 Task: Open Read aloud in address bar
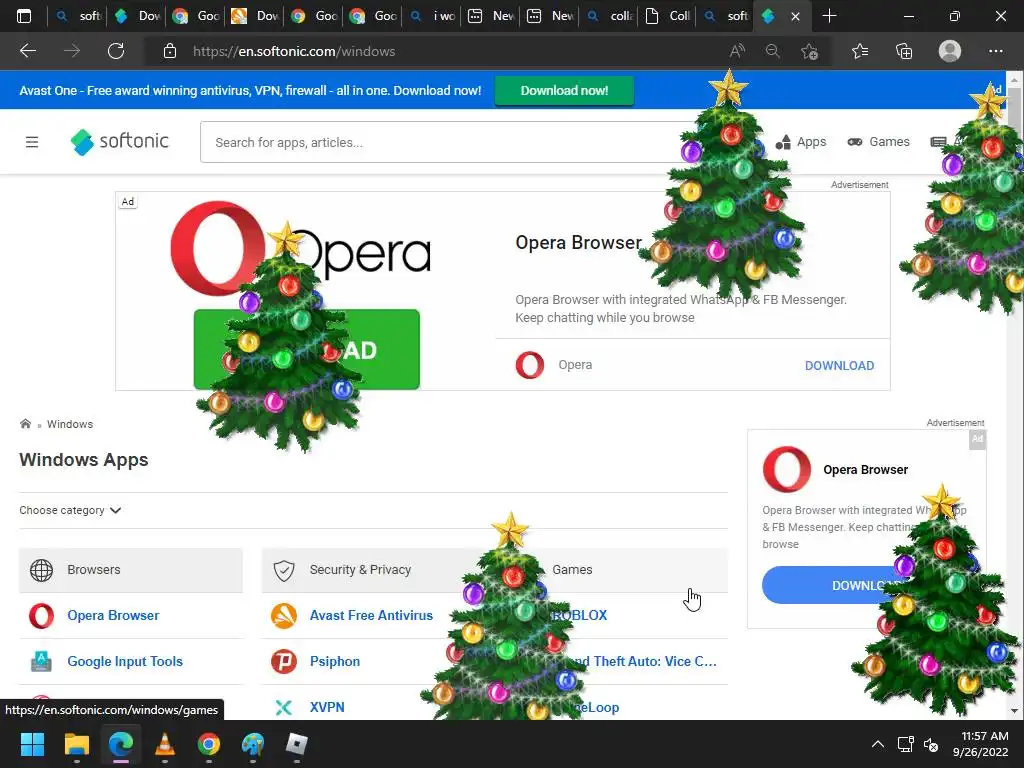pos(737,51)
